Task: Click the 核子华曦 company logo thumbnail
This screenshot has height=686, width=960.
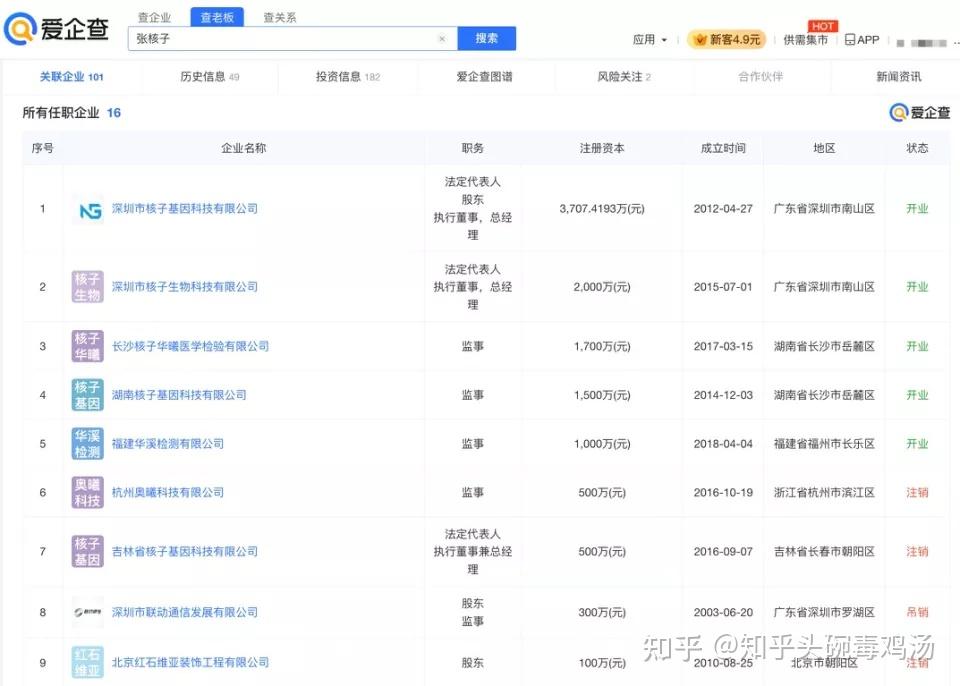Action: 87,346
